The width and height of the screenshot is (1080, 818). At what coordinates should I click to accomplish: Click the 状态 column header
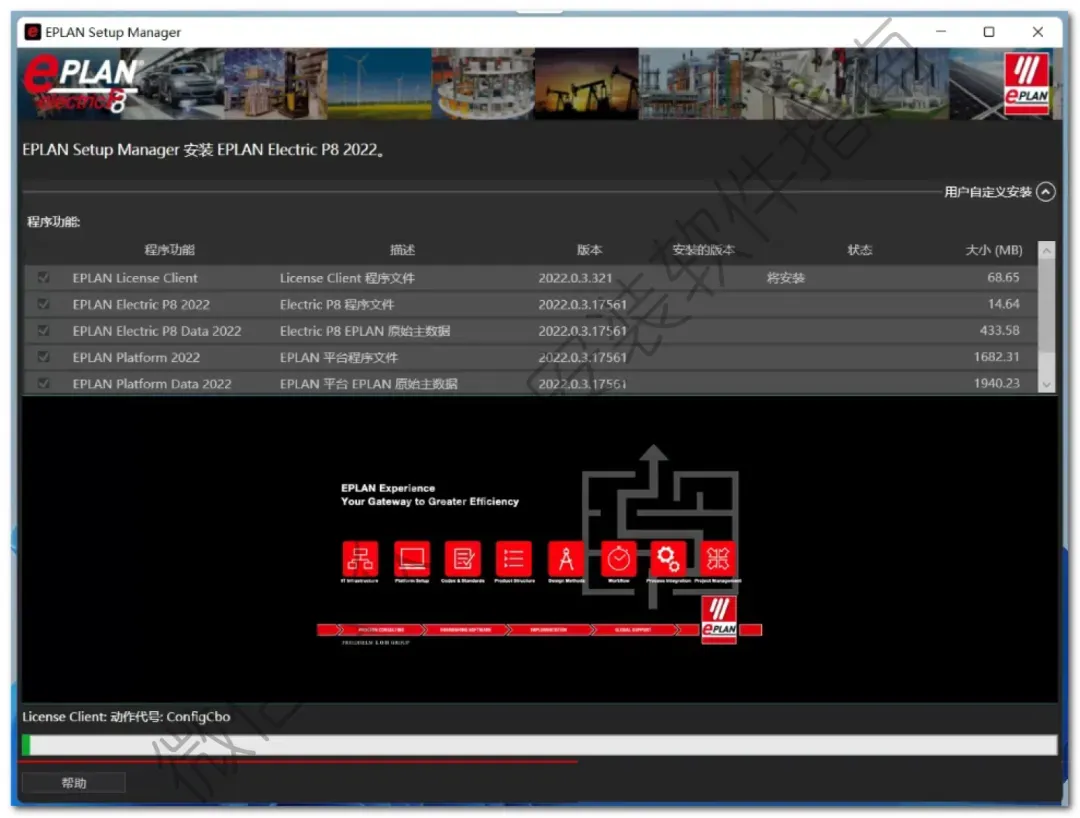click(x=860, y=249)
